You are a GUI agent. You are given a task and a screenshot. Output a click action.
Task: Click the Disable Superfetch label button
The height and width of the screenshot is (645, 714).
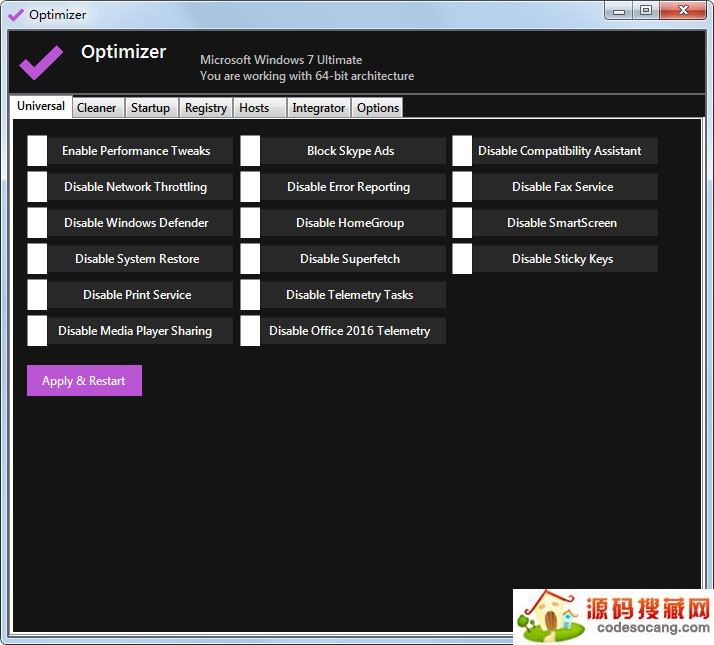click(353, 259)
